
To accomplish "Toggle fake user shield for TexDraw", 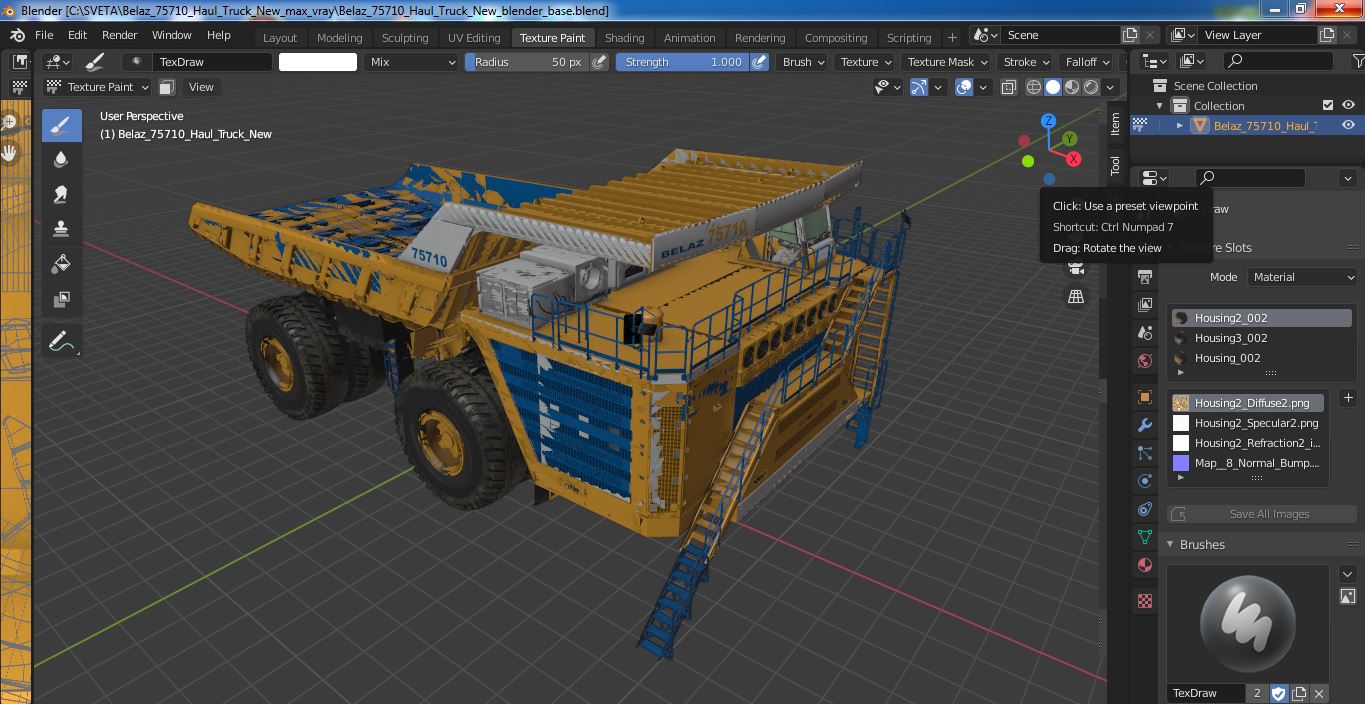I will tap(1279, 693).
